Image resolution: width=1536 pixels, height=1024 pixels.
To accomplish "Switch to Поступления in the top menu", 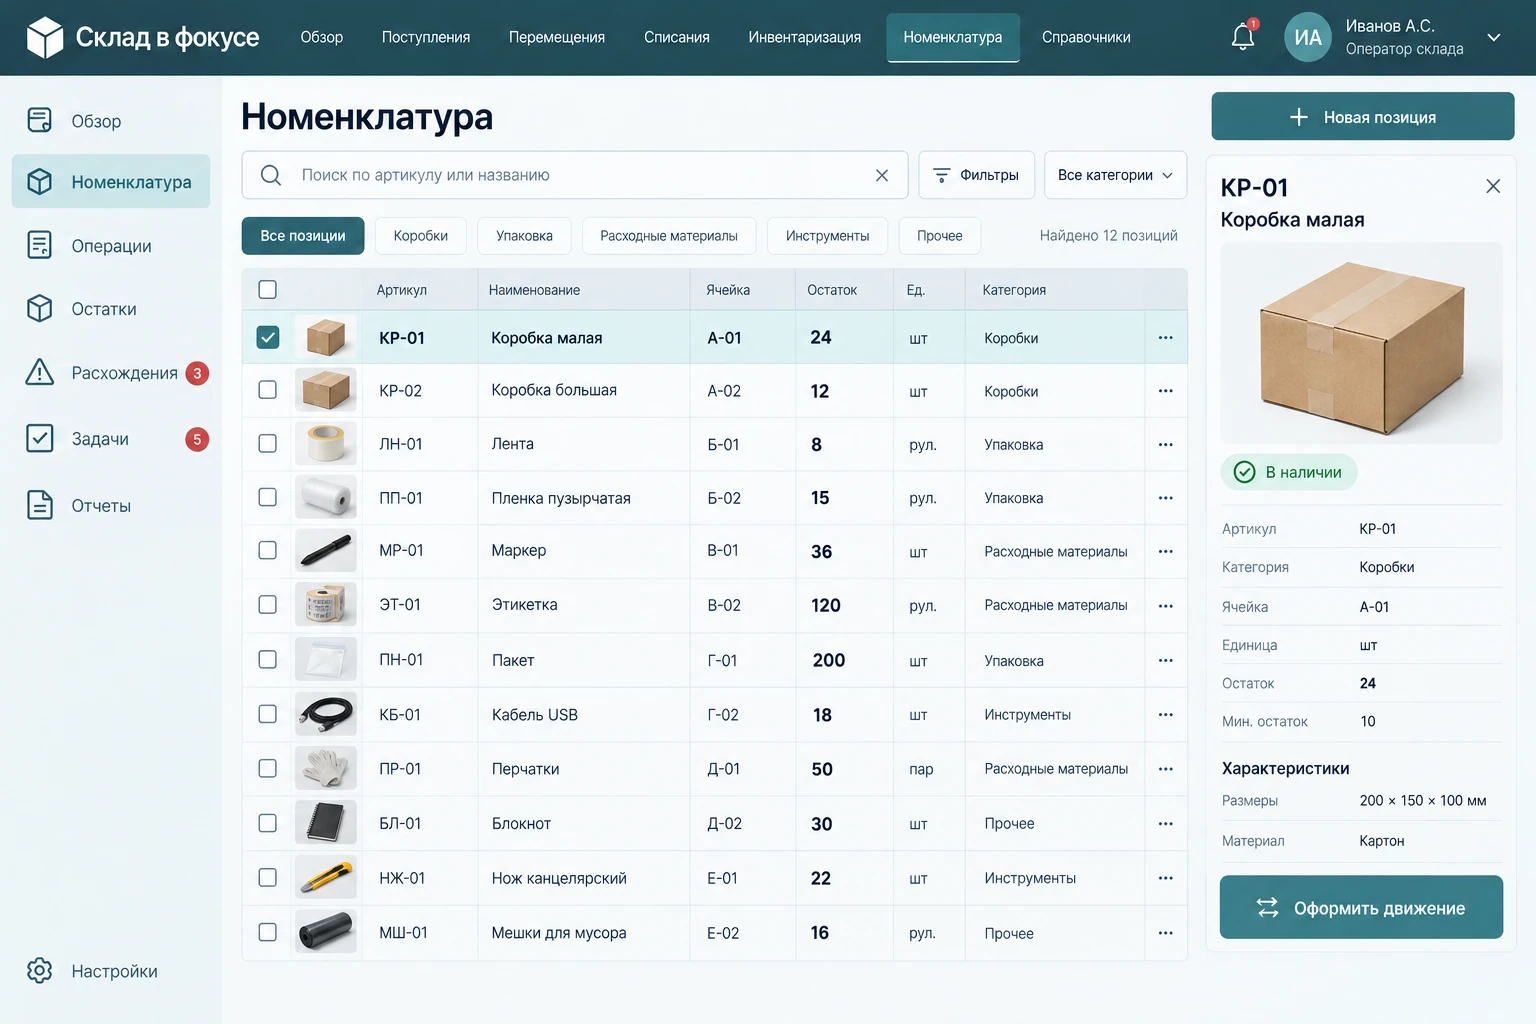I will click(x=426, y=37).
